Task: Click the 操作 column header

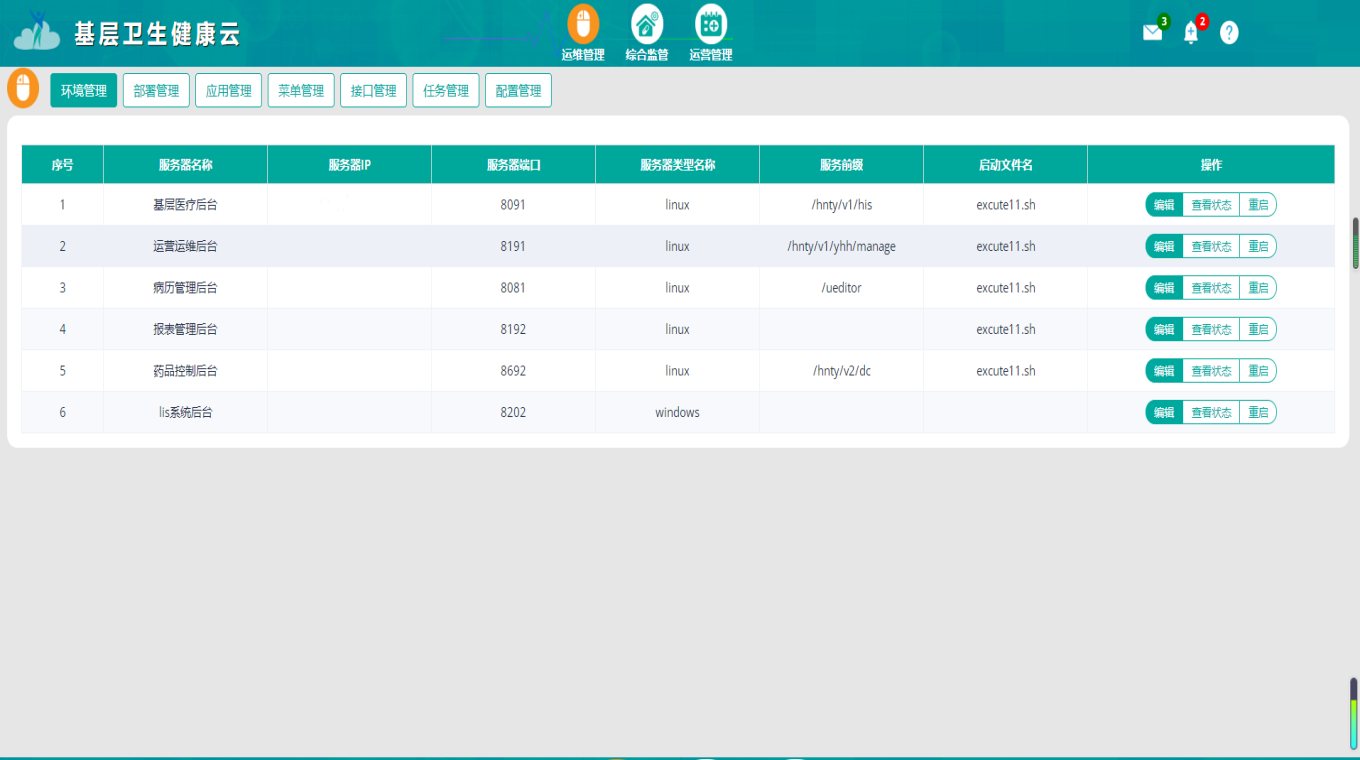Action: pos(1211,165)
